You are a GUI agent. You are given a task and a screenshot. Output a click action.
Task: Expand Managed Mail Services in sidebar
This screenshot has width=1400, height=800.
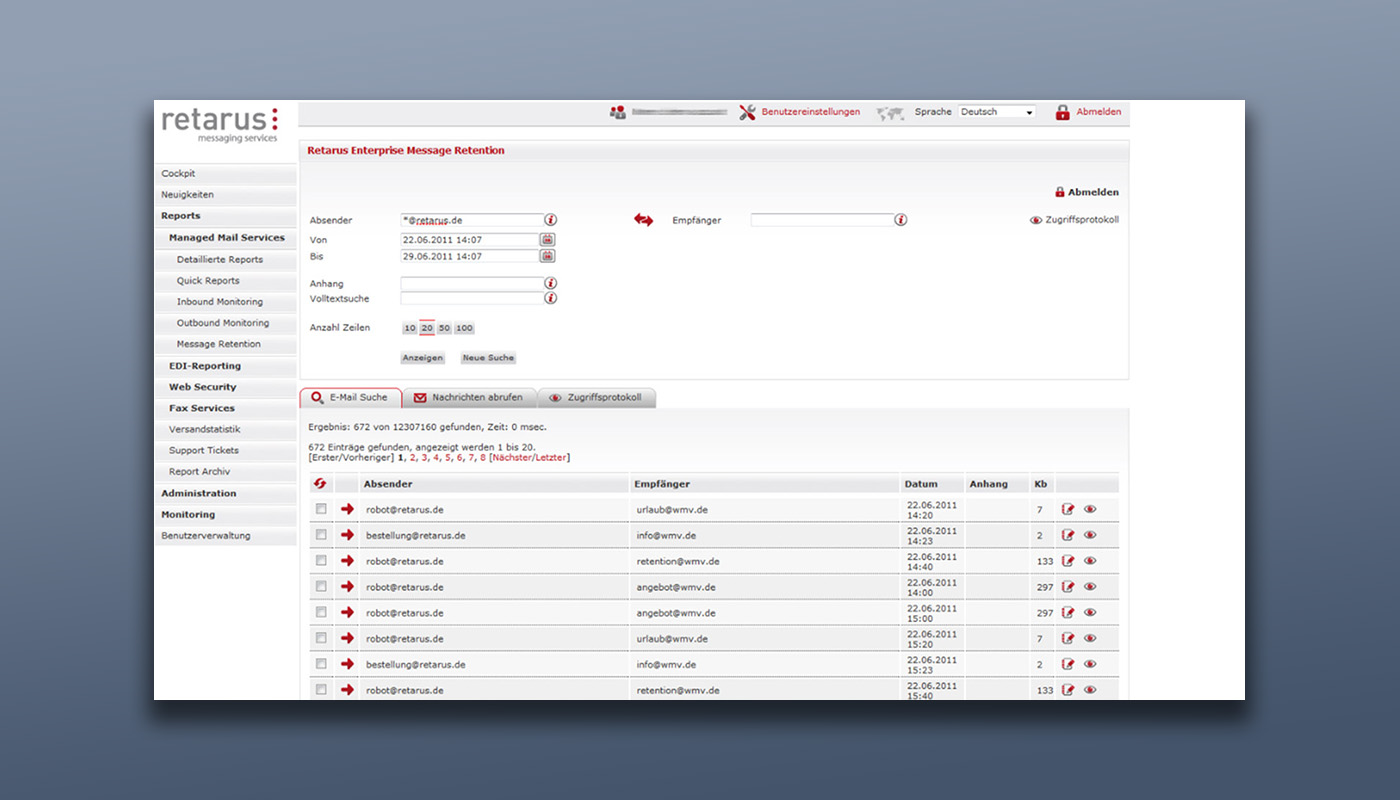pyautogui.click(x=226, y=238)
